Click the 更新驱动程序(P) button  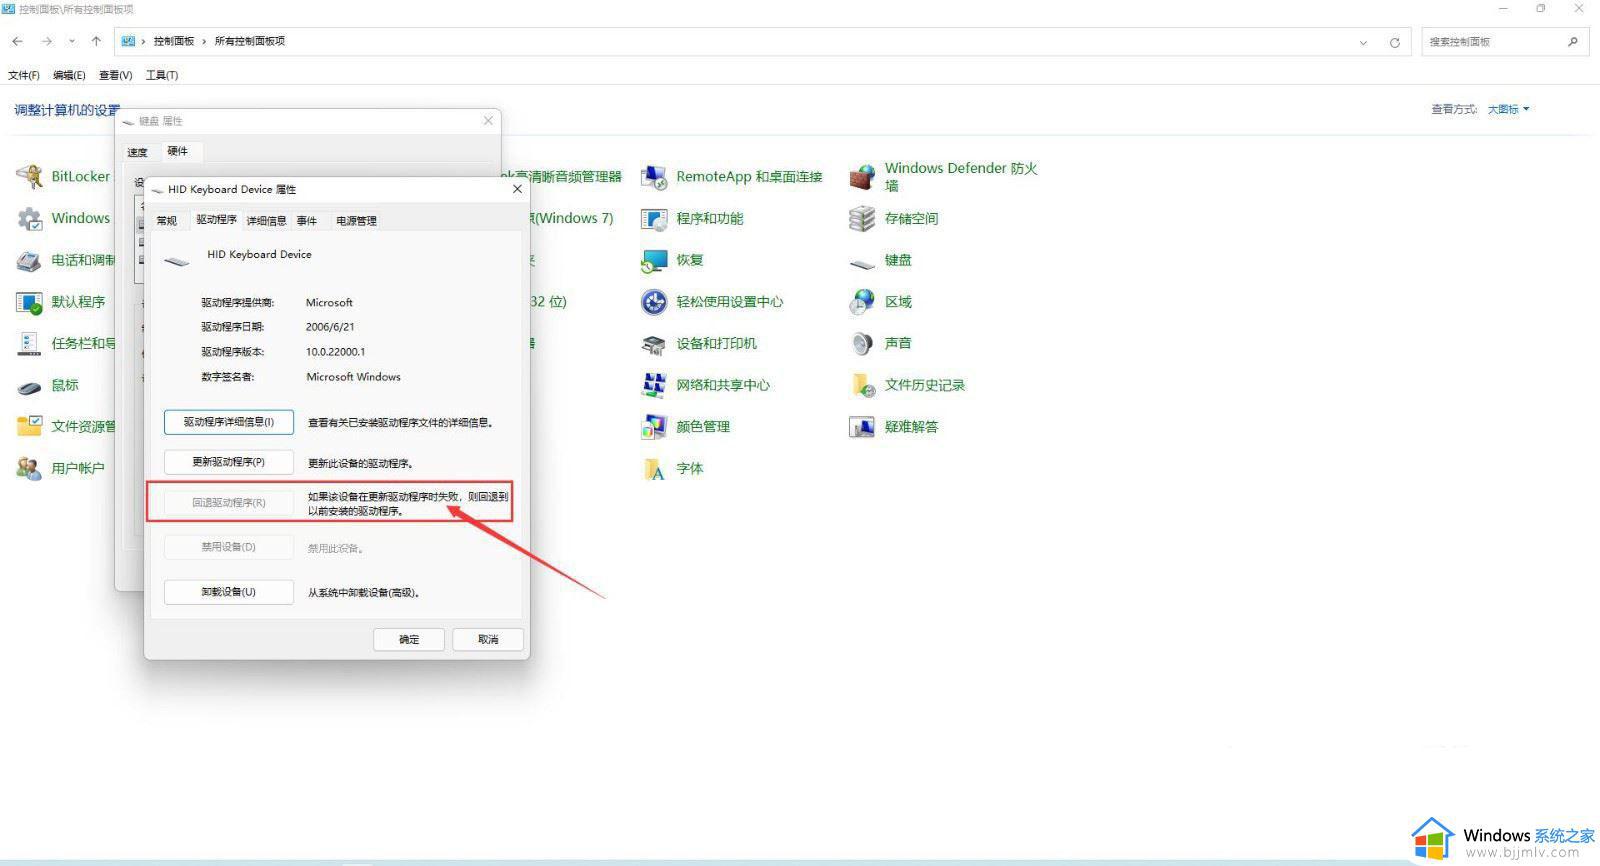pyautogui.click(x=229, y=462)
